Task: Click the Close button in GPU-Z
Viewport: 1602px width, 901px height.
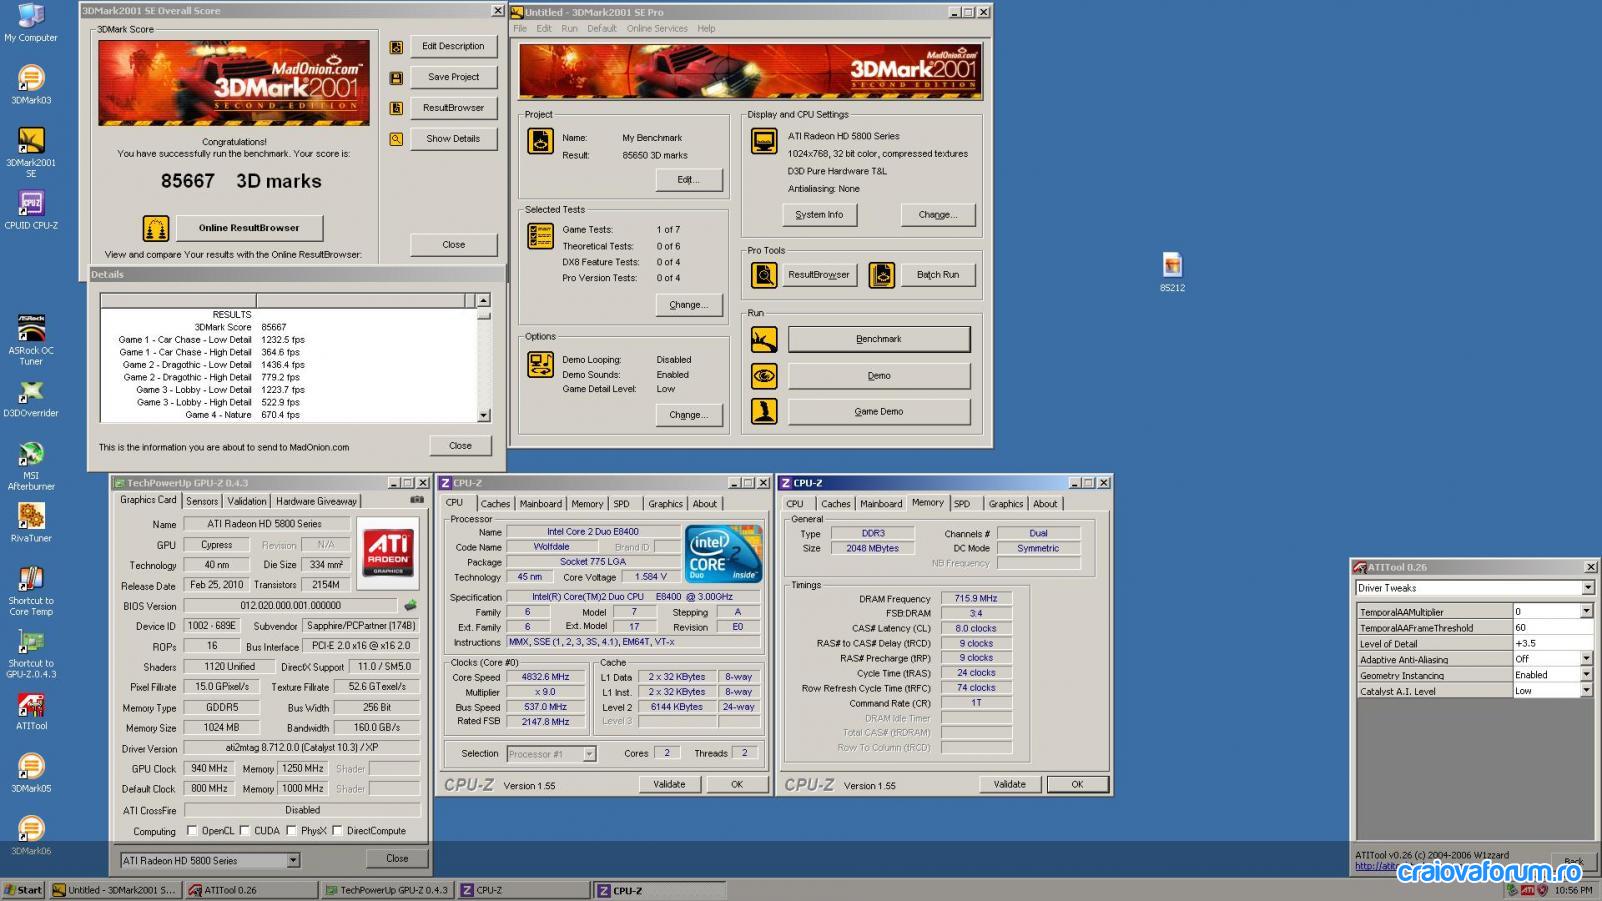Action: [397, 859]
